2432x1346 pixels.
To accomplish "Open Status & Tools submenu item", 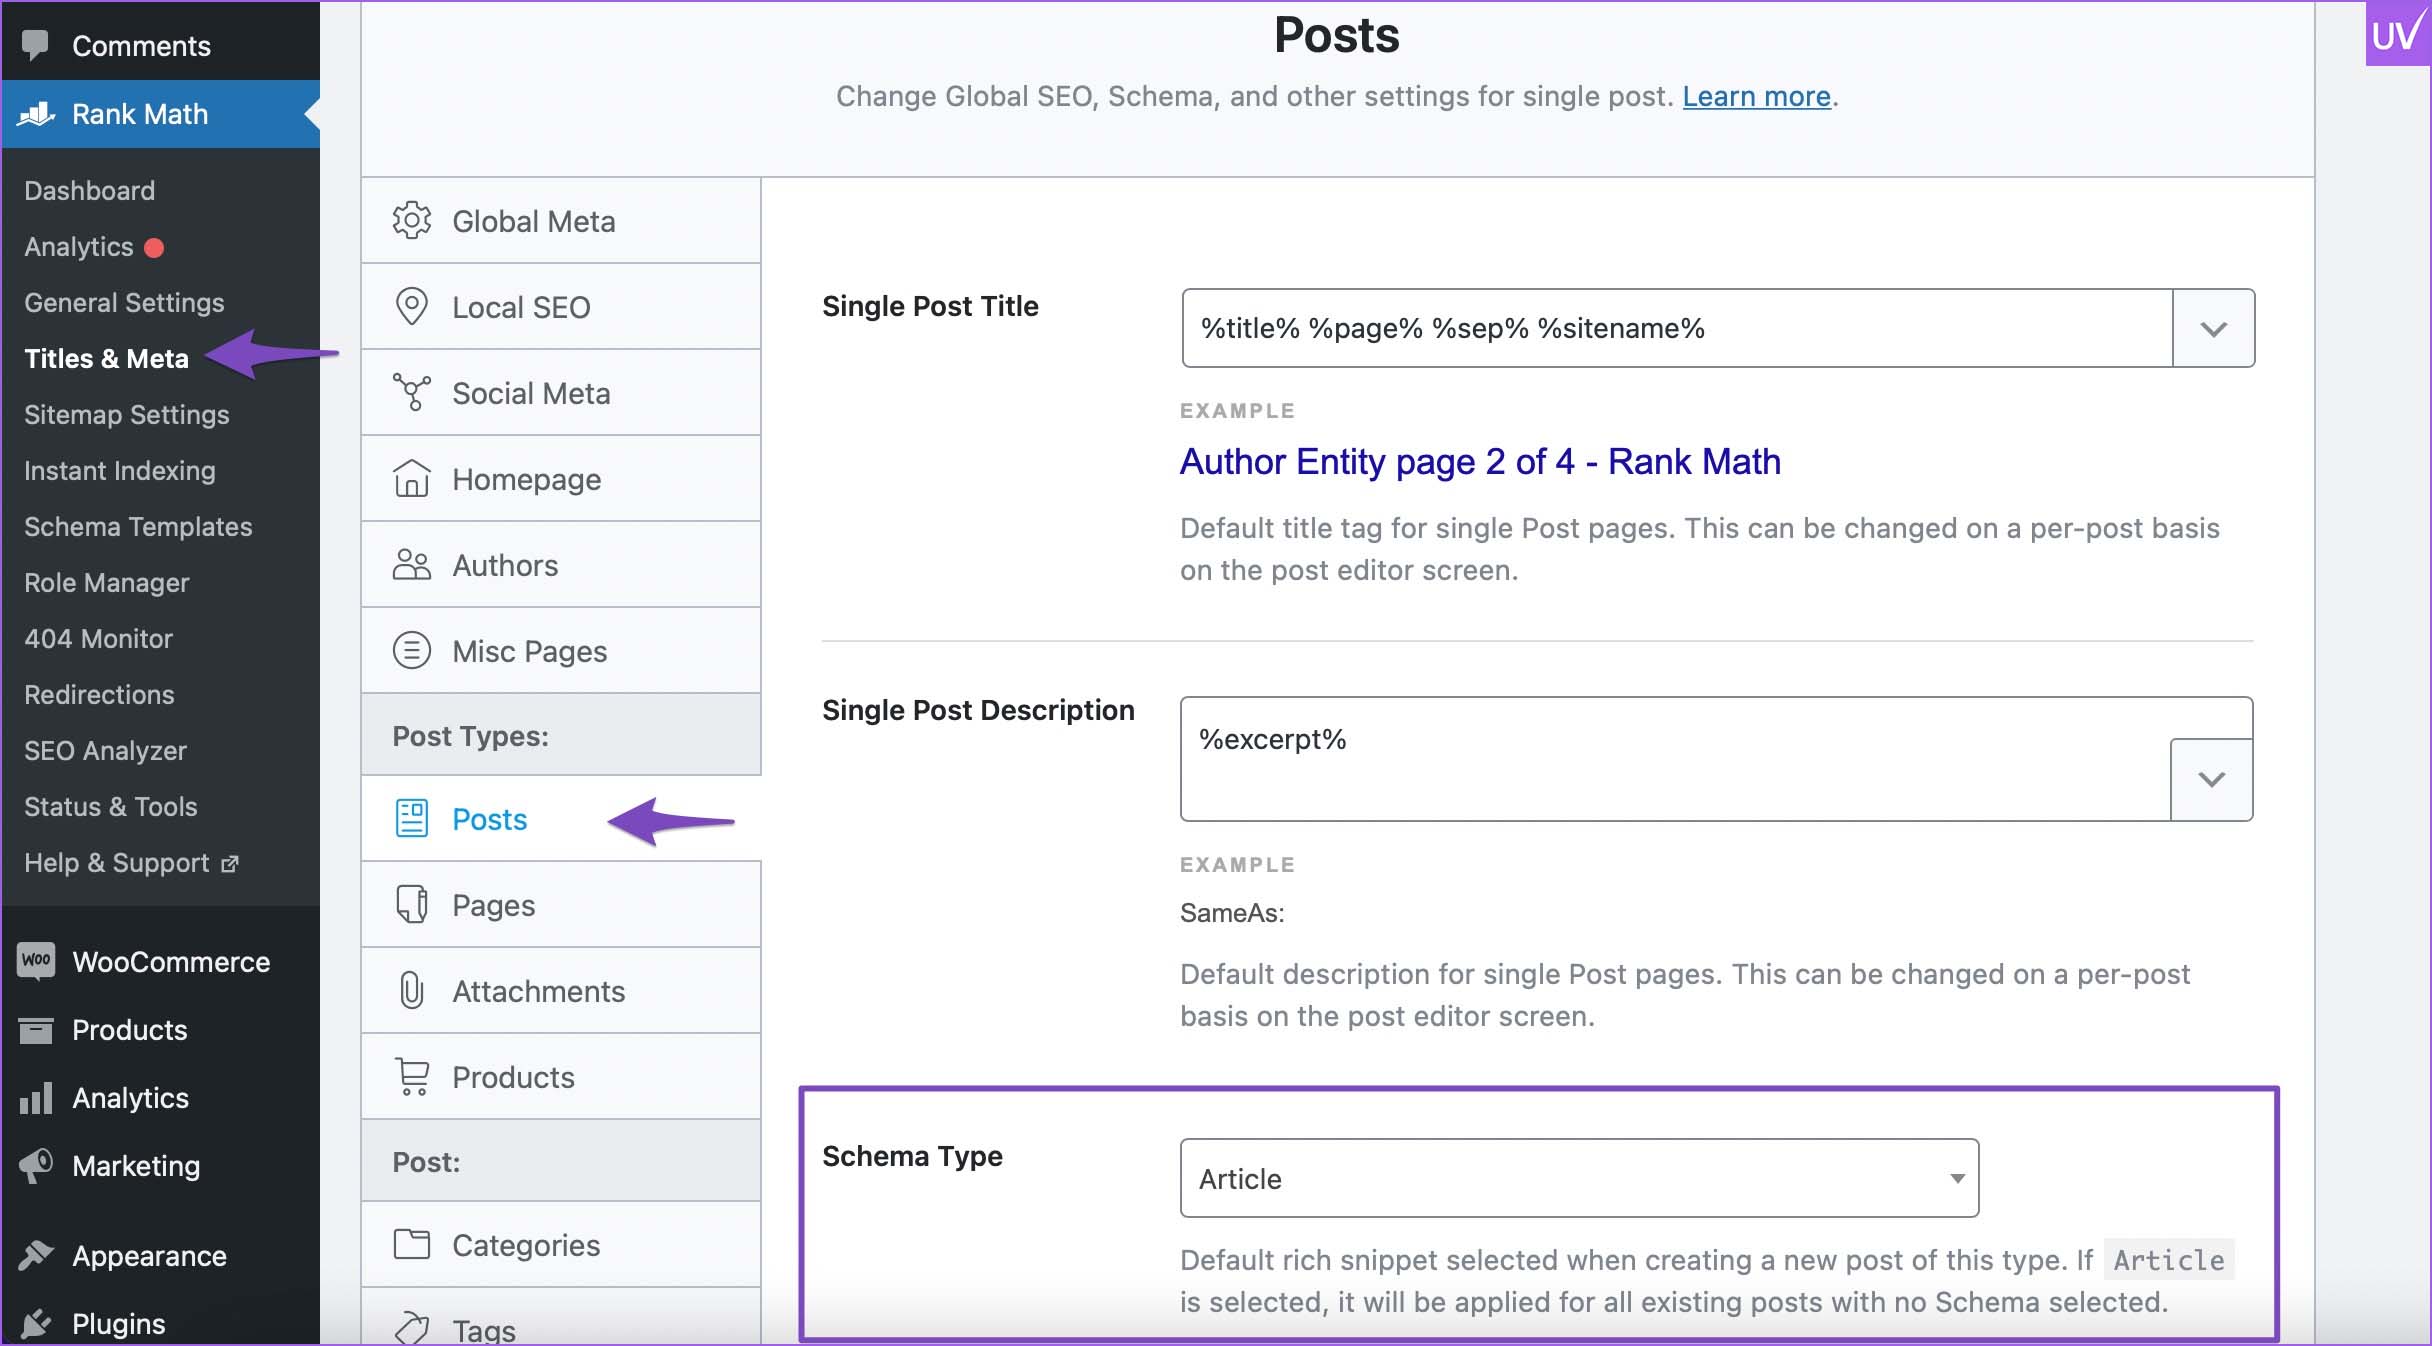I will coord(111,806).
